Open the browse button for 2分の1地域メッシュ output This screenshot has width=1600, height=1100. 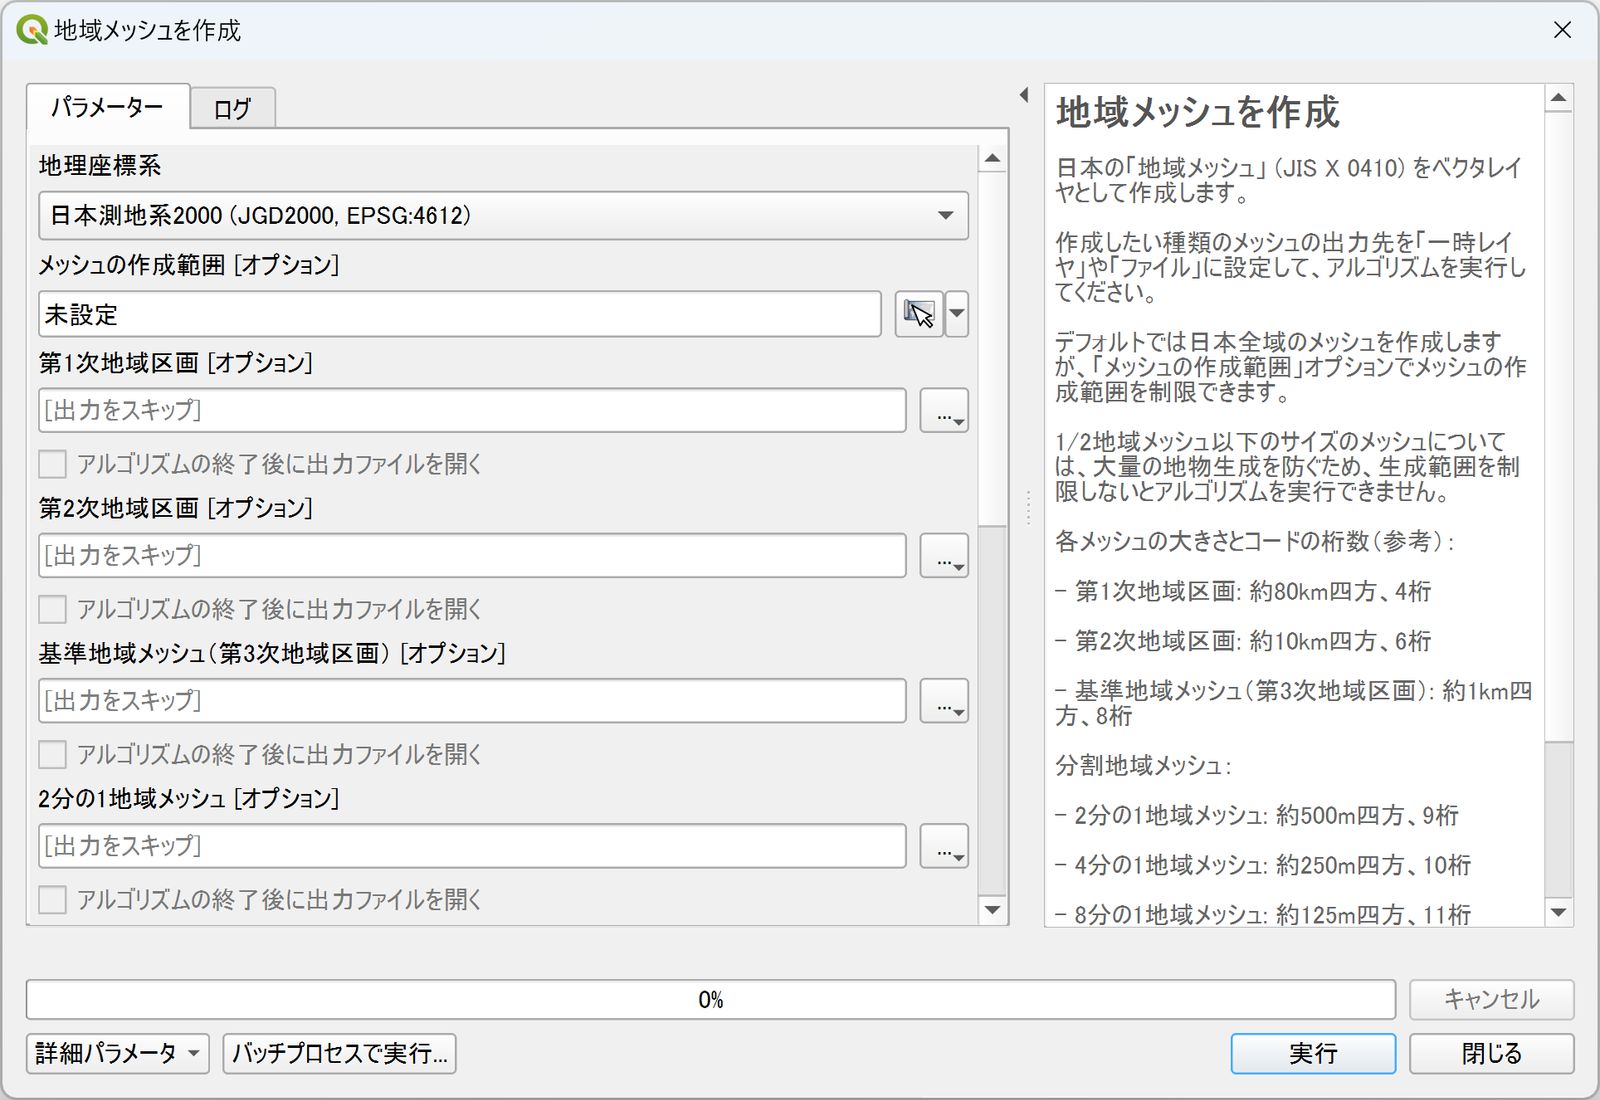tap(944, 845)
